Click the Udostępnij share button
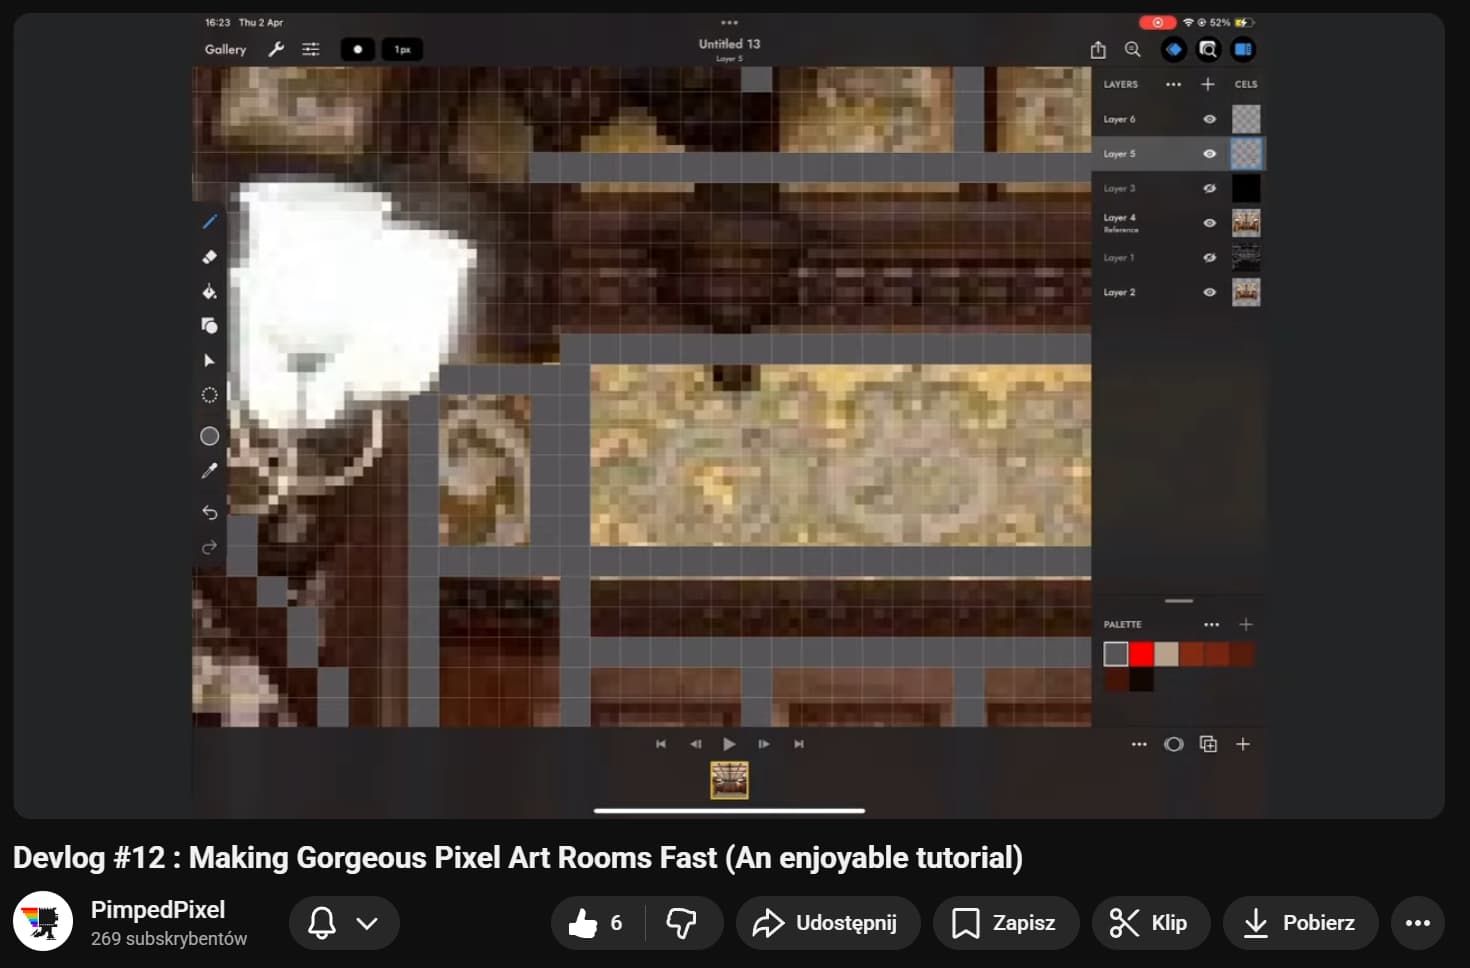 tap(827, 922)
